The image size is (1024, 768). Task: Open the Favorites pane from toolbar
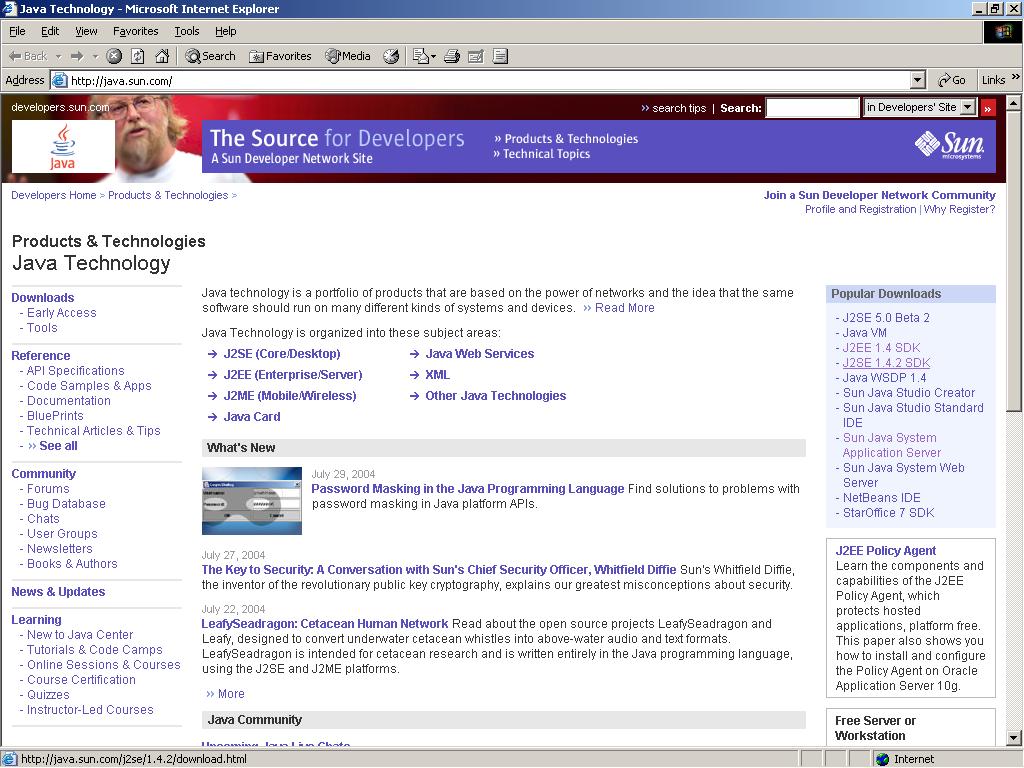pos(280,56)
